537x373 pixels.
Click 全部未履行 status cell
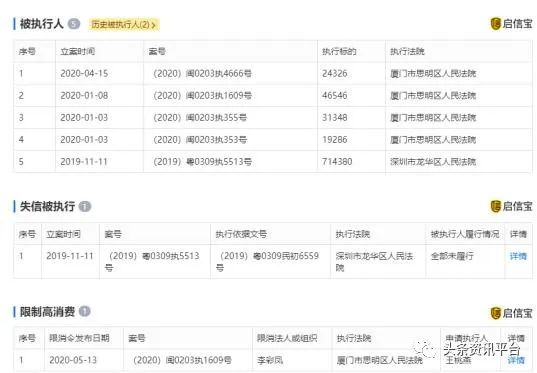pos(452,256)
